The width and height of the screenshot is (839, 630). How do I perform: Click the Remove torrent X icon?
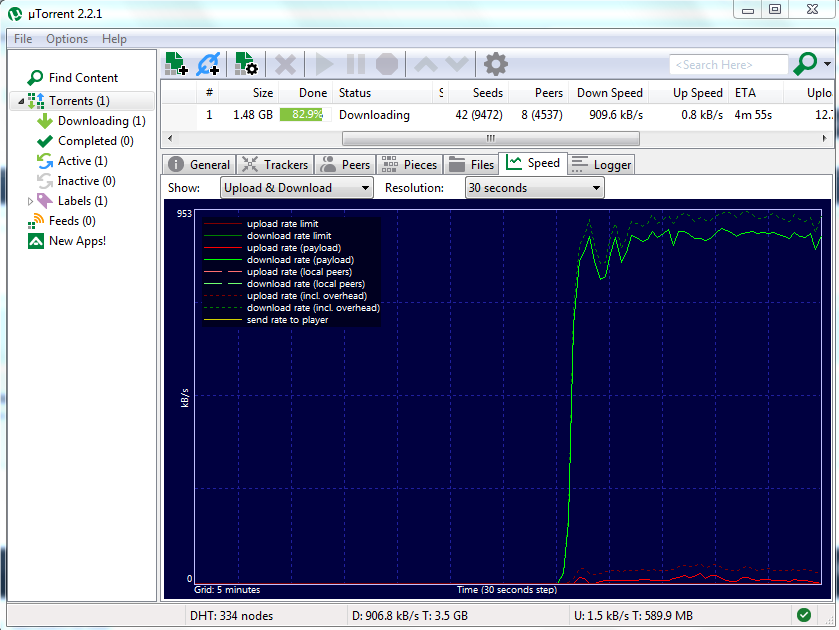[286, 65]
